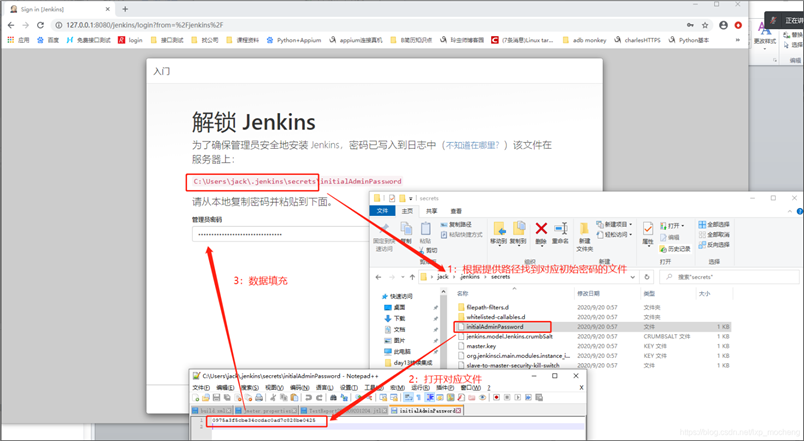The image size is (804, 441).
Task: Click Notepad++ macro Record red-dot icon
Action: [496, 397]
